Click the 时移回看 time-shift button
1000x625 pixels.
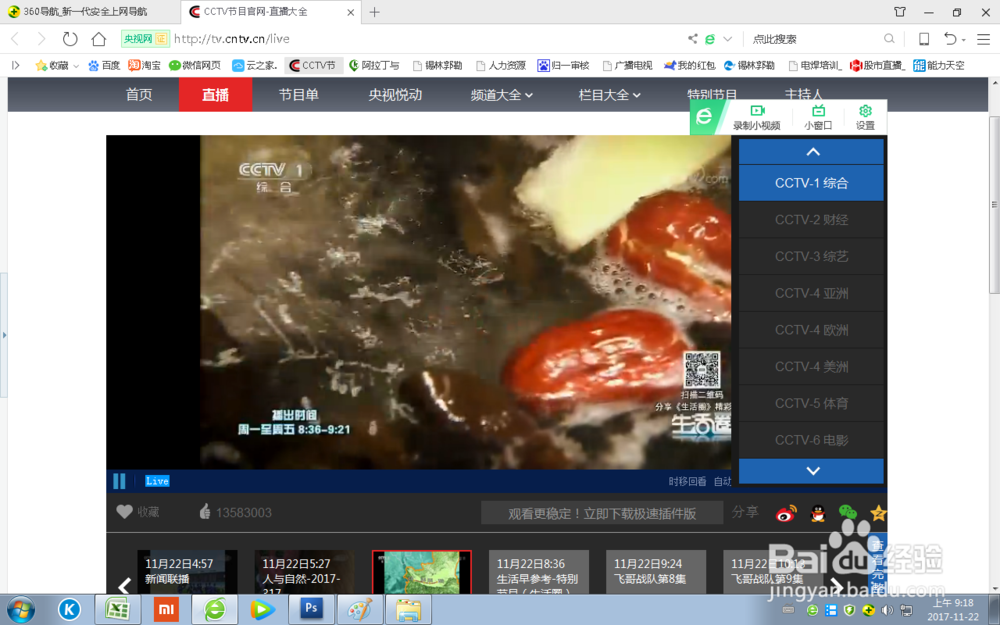(x=687, y=482)
